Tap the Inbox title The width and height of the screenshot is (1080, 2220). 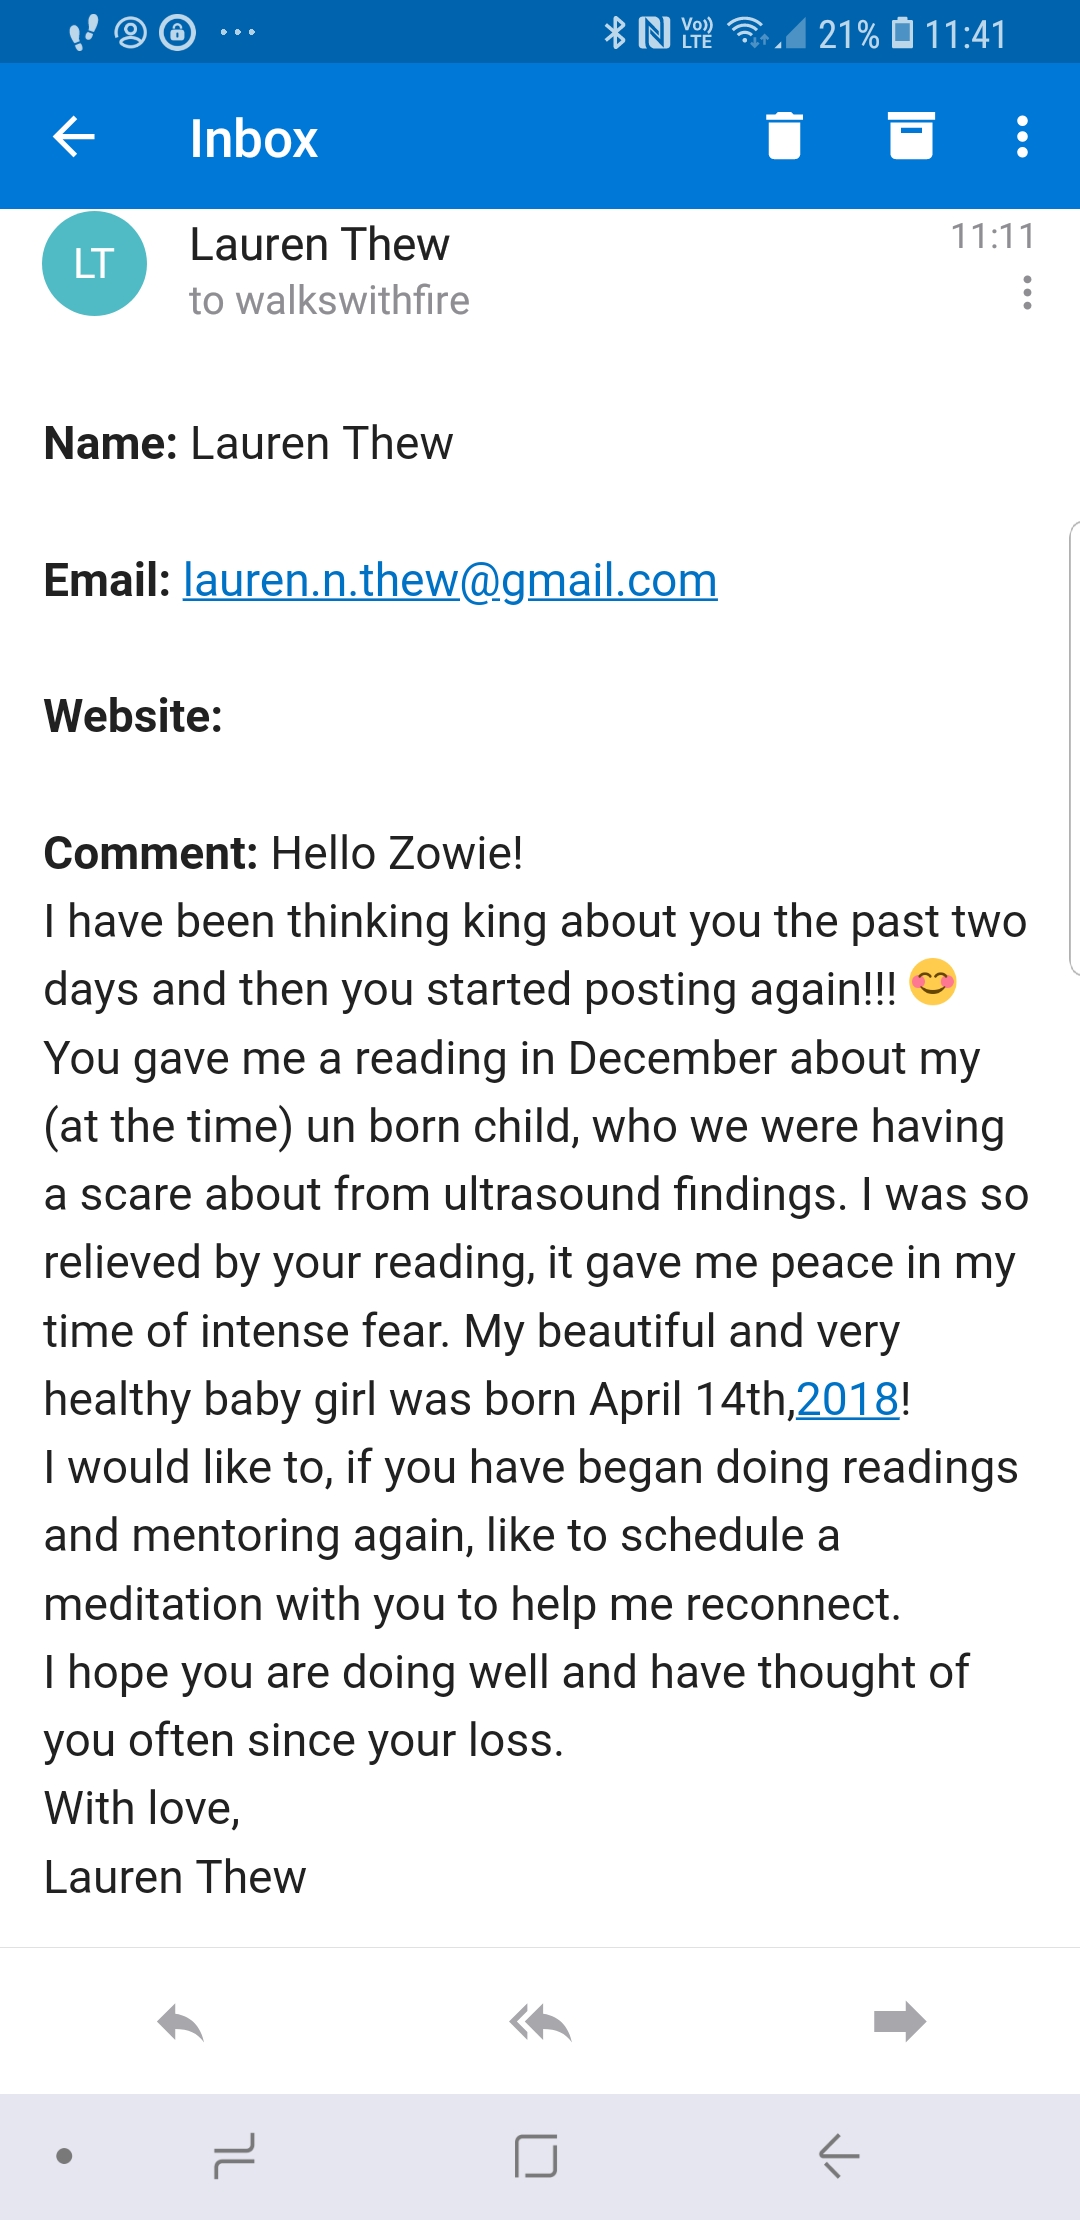click(x=254, y=138)
